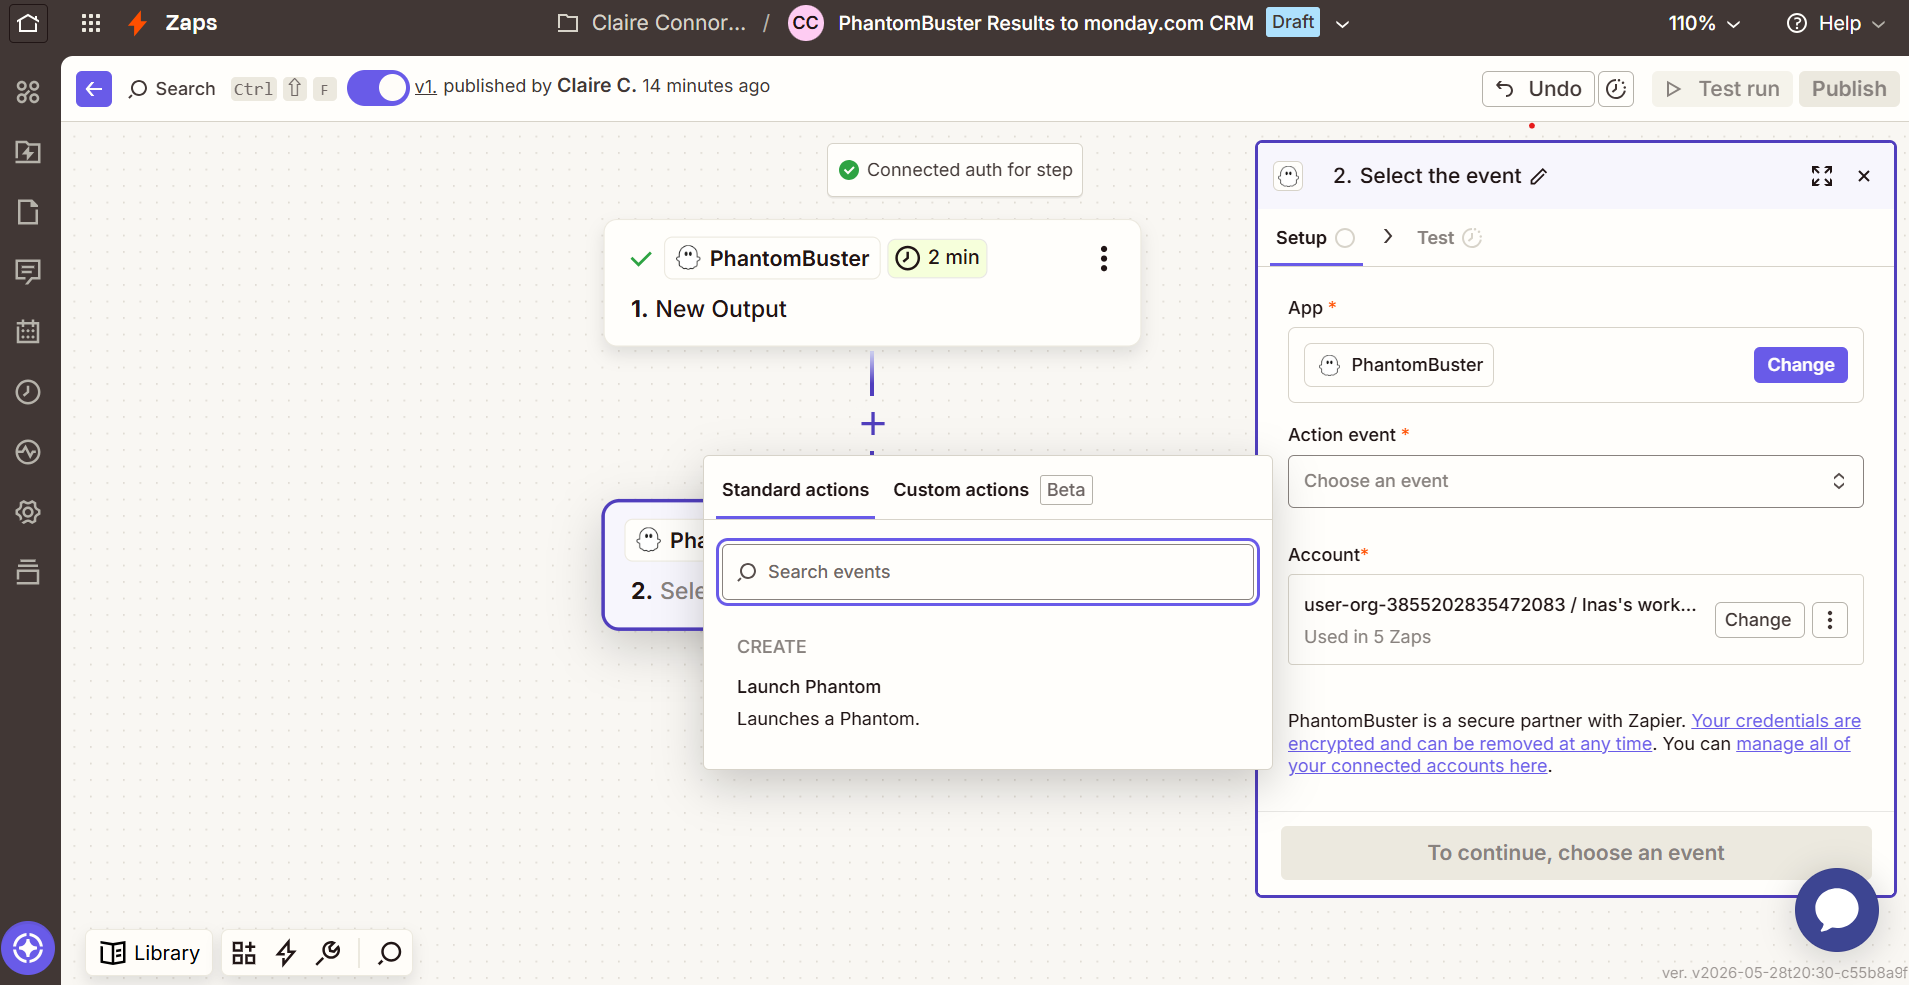Click the Undo button
Screen dimensions: 1909x985
(1538, 89)
